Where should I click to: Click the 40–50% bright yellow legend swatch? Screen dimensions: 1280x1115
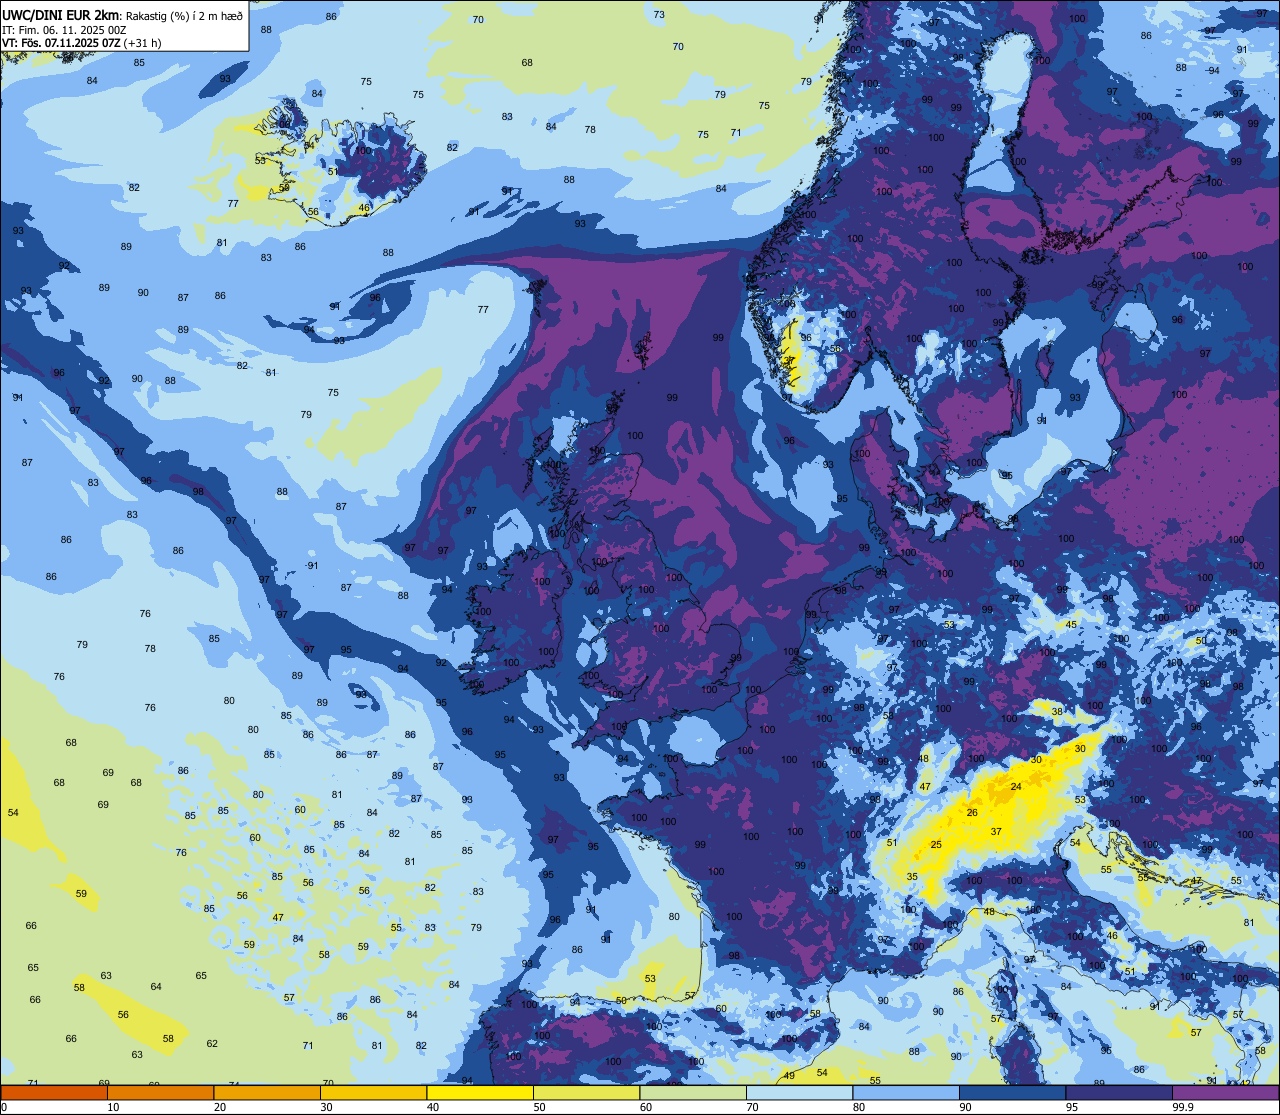pos(480,1093)
